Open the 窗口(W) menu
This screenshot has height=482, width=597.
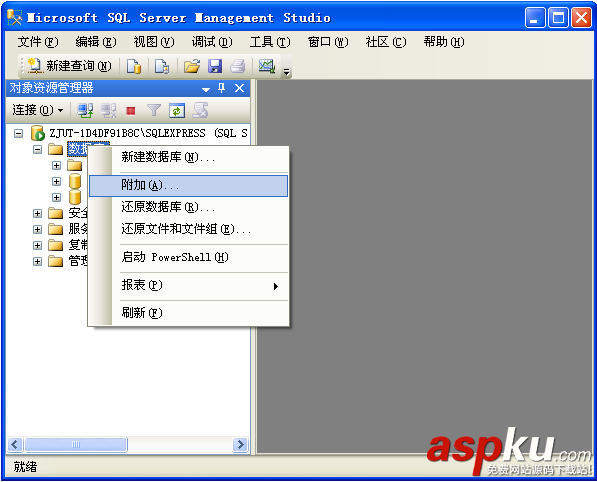click(x=328, y=42)
